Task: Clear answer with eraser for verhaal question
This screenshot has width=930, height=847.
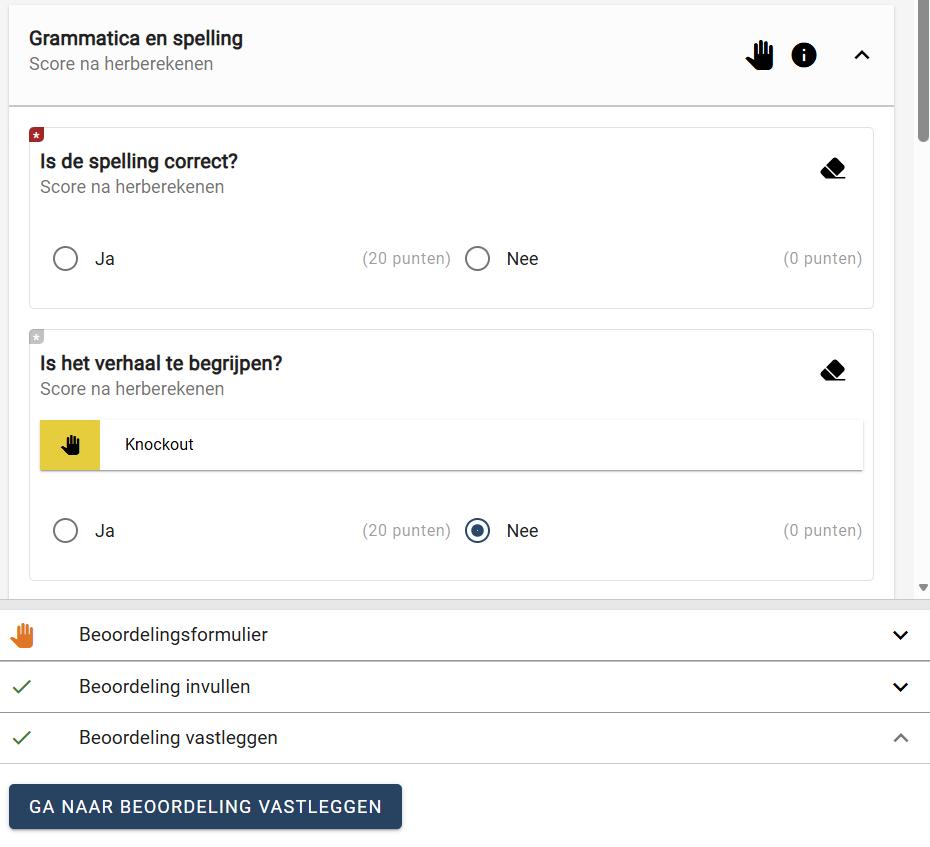Action: coord(833,370)
